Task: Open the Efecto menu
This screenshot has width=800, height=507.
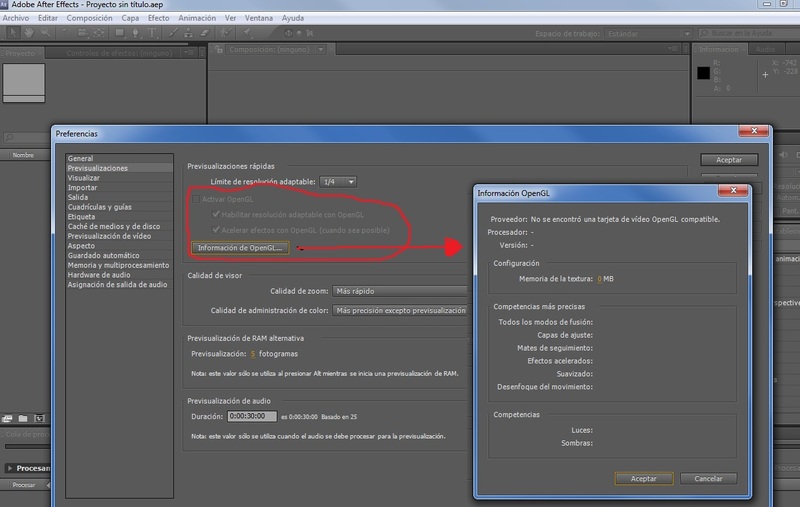Action: [x=159, y=18]
